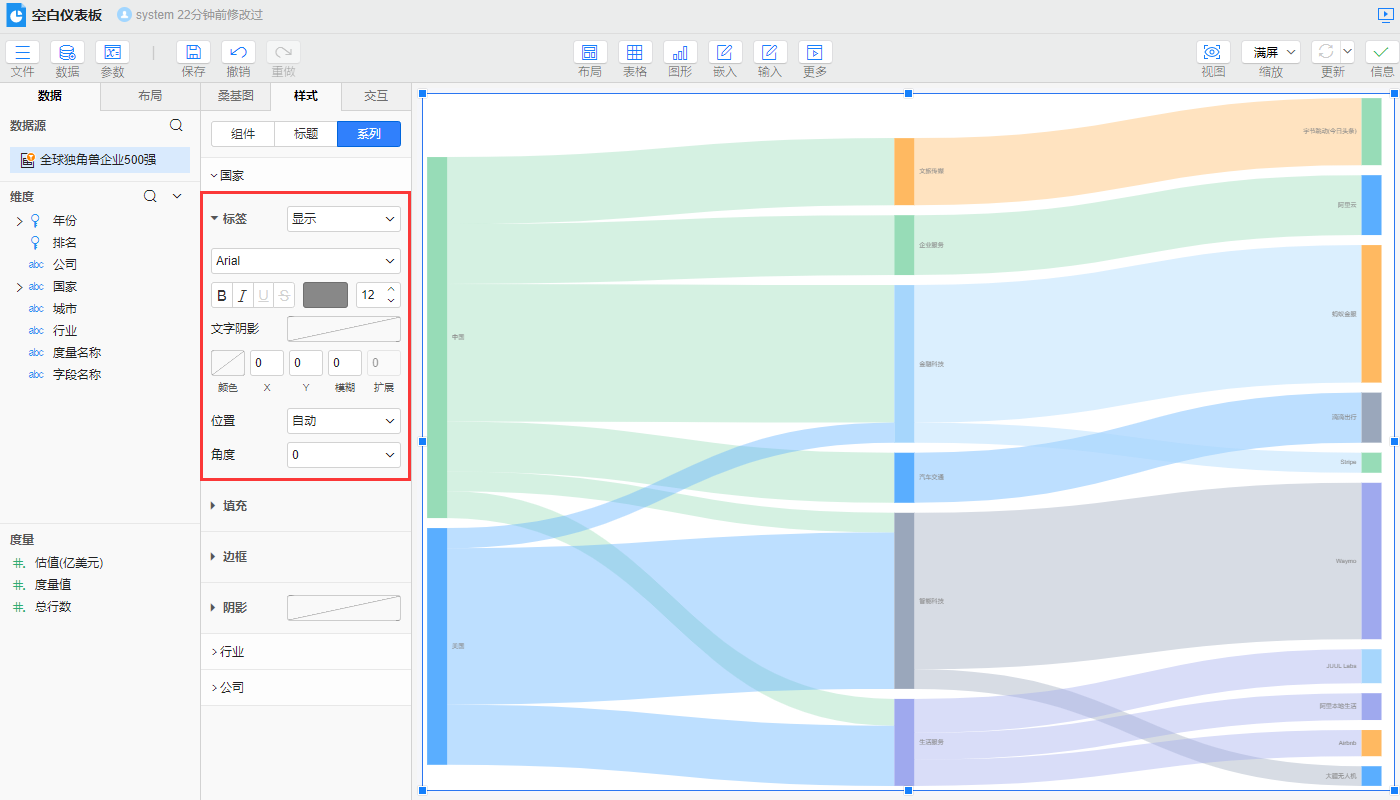Toggle bold text formatting
Viewport: 1400px width, 800px height.
coord(222,295)
